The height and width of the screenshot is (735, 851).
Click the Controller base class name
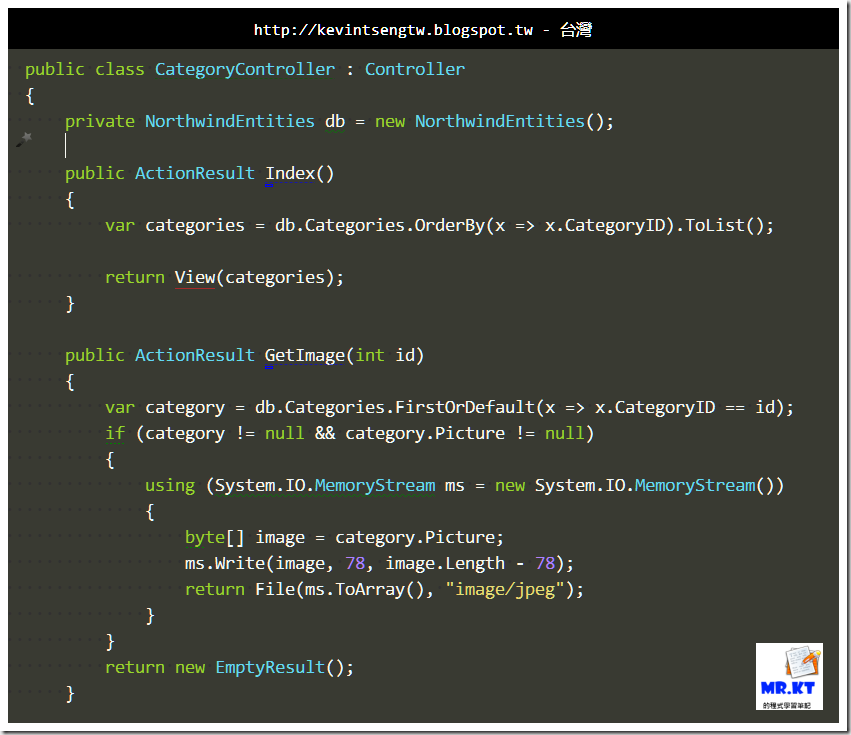click(x=415, y=69)
